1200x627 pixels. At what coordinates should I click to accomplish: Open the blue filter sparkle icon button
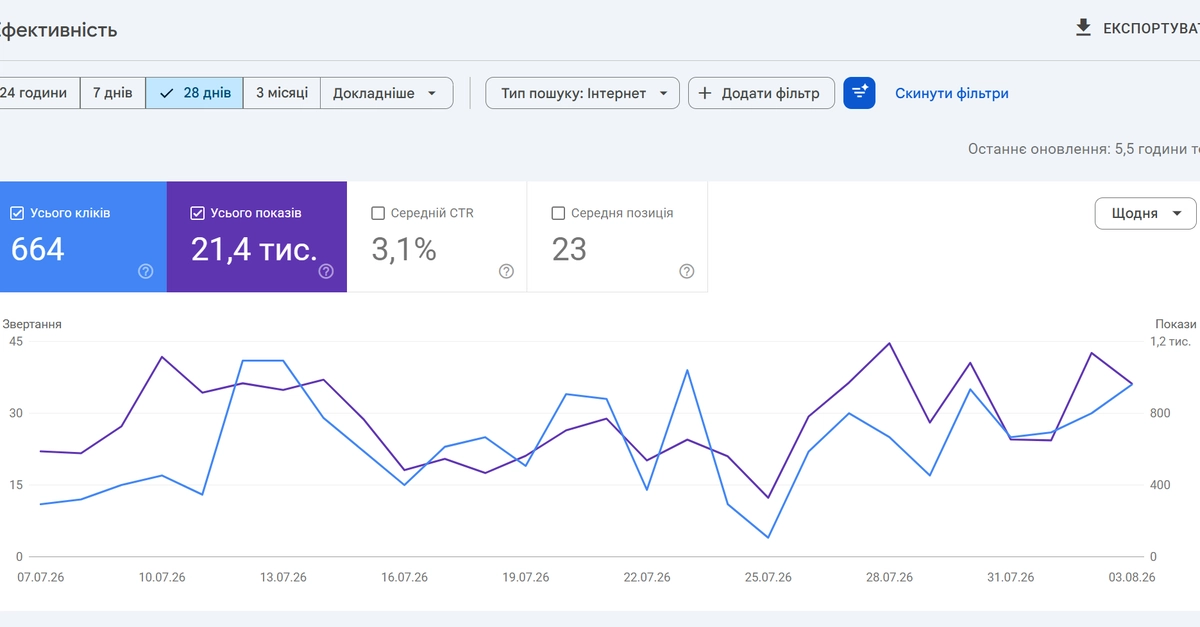[x=860, y=93]
